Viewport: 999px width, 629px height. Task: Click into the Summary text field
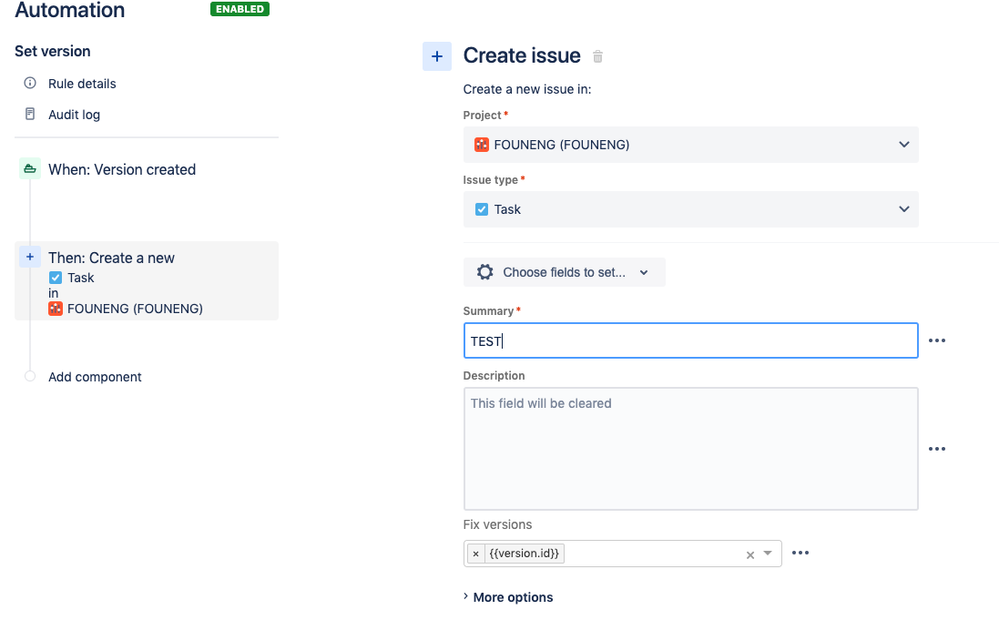click(x=690, y=341)
